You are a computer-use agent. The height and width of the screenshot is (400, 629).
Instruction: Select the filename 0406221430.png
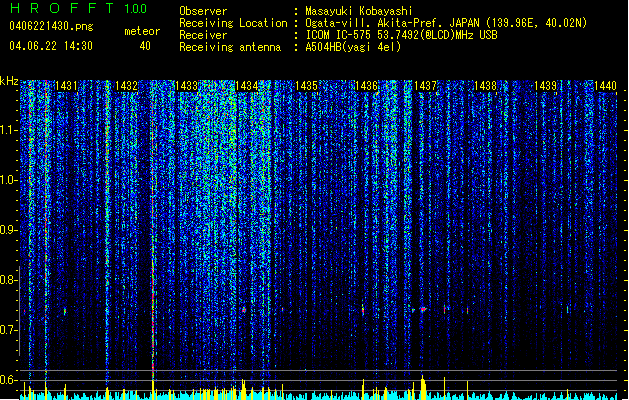tap(51, 26)
